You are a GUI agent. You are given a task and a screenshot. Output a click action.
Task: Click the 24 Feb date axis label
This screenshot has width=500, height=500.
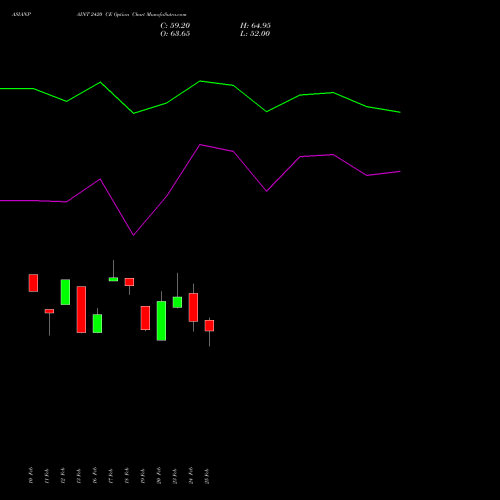[191, 475]
